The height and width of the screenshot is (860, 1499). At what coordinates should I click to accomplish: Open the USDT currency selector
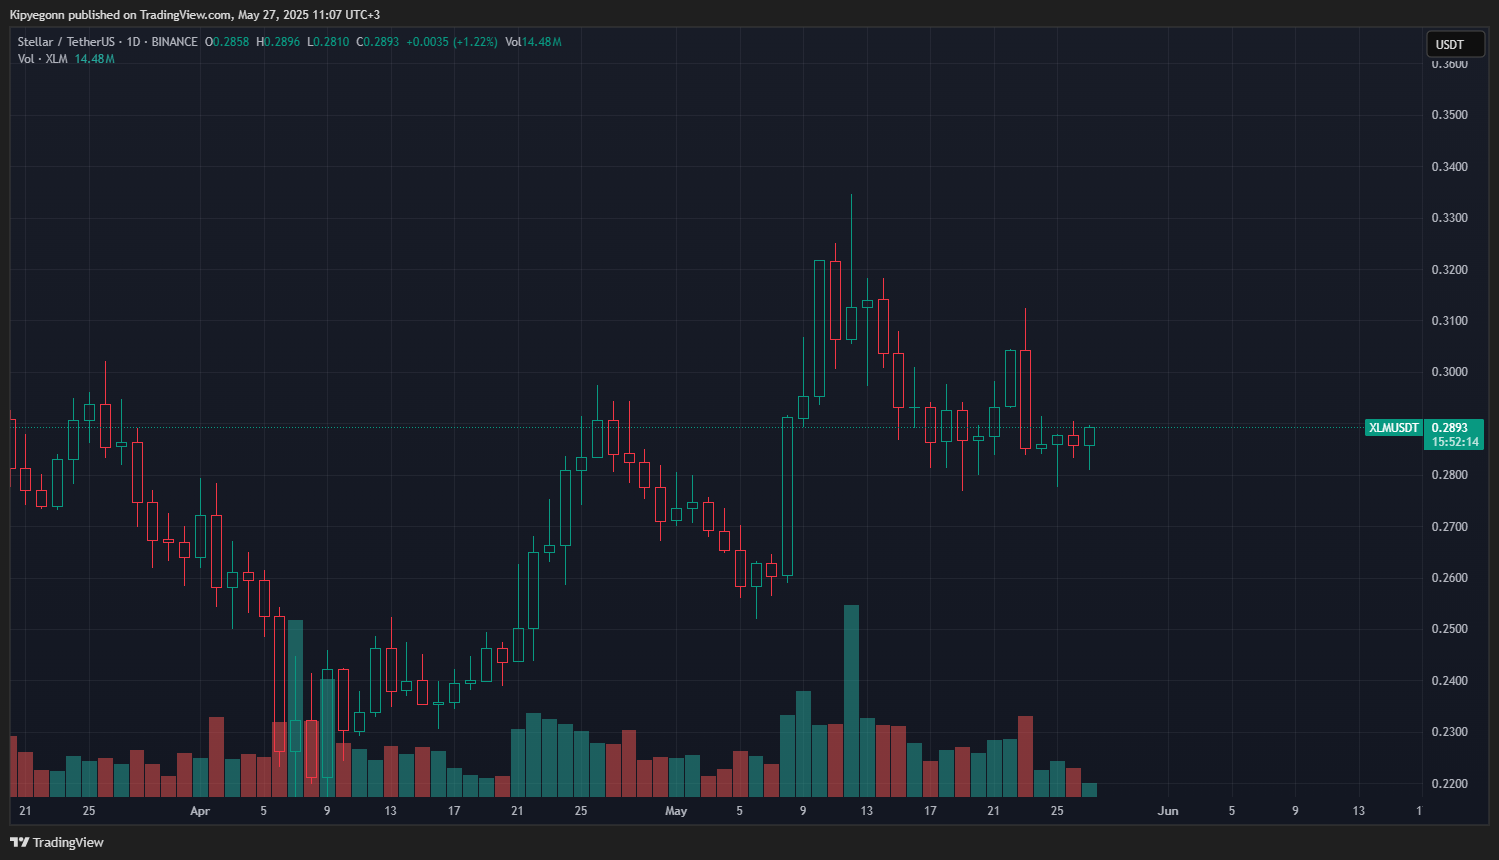tap(1455, 44)
